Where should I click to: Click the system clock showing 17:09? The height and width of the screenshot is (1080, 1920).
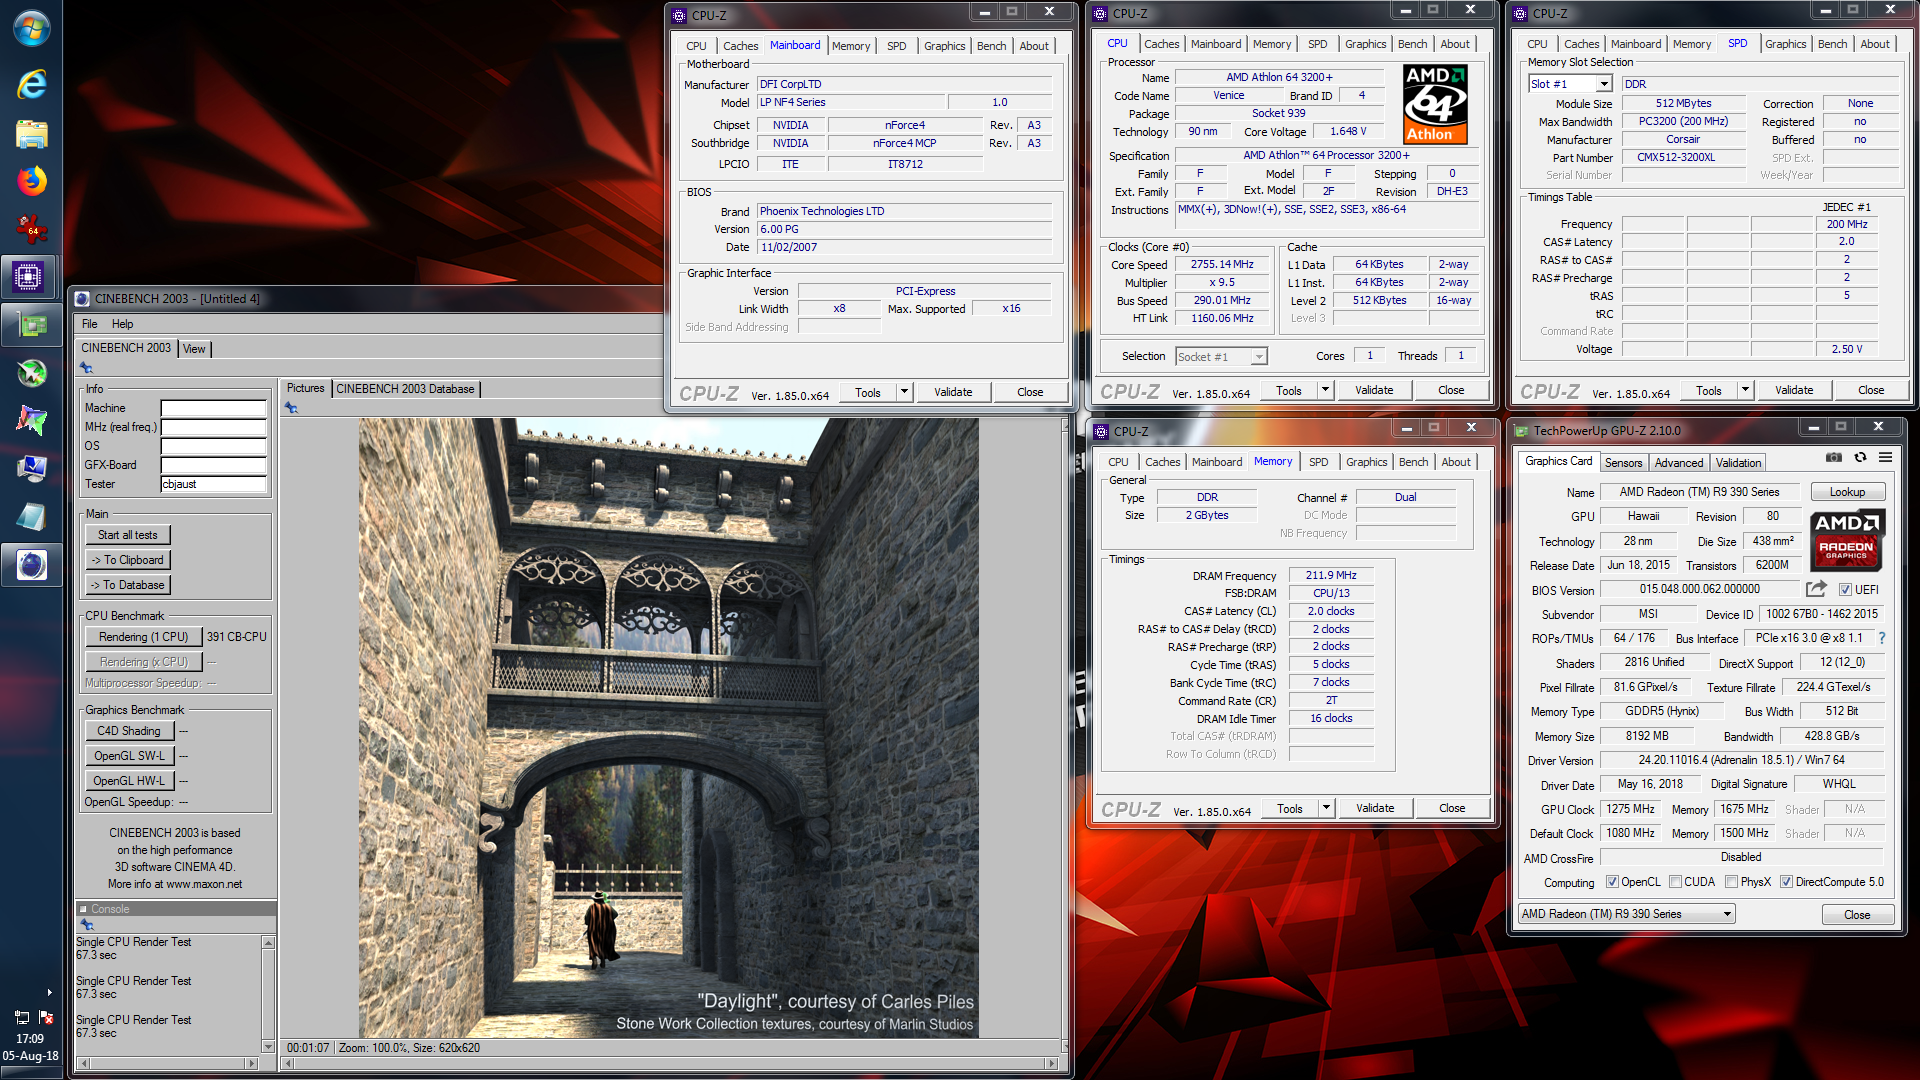[30, 1039]
